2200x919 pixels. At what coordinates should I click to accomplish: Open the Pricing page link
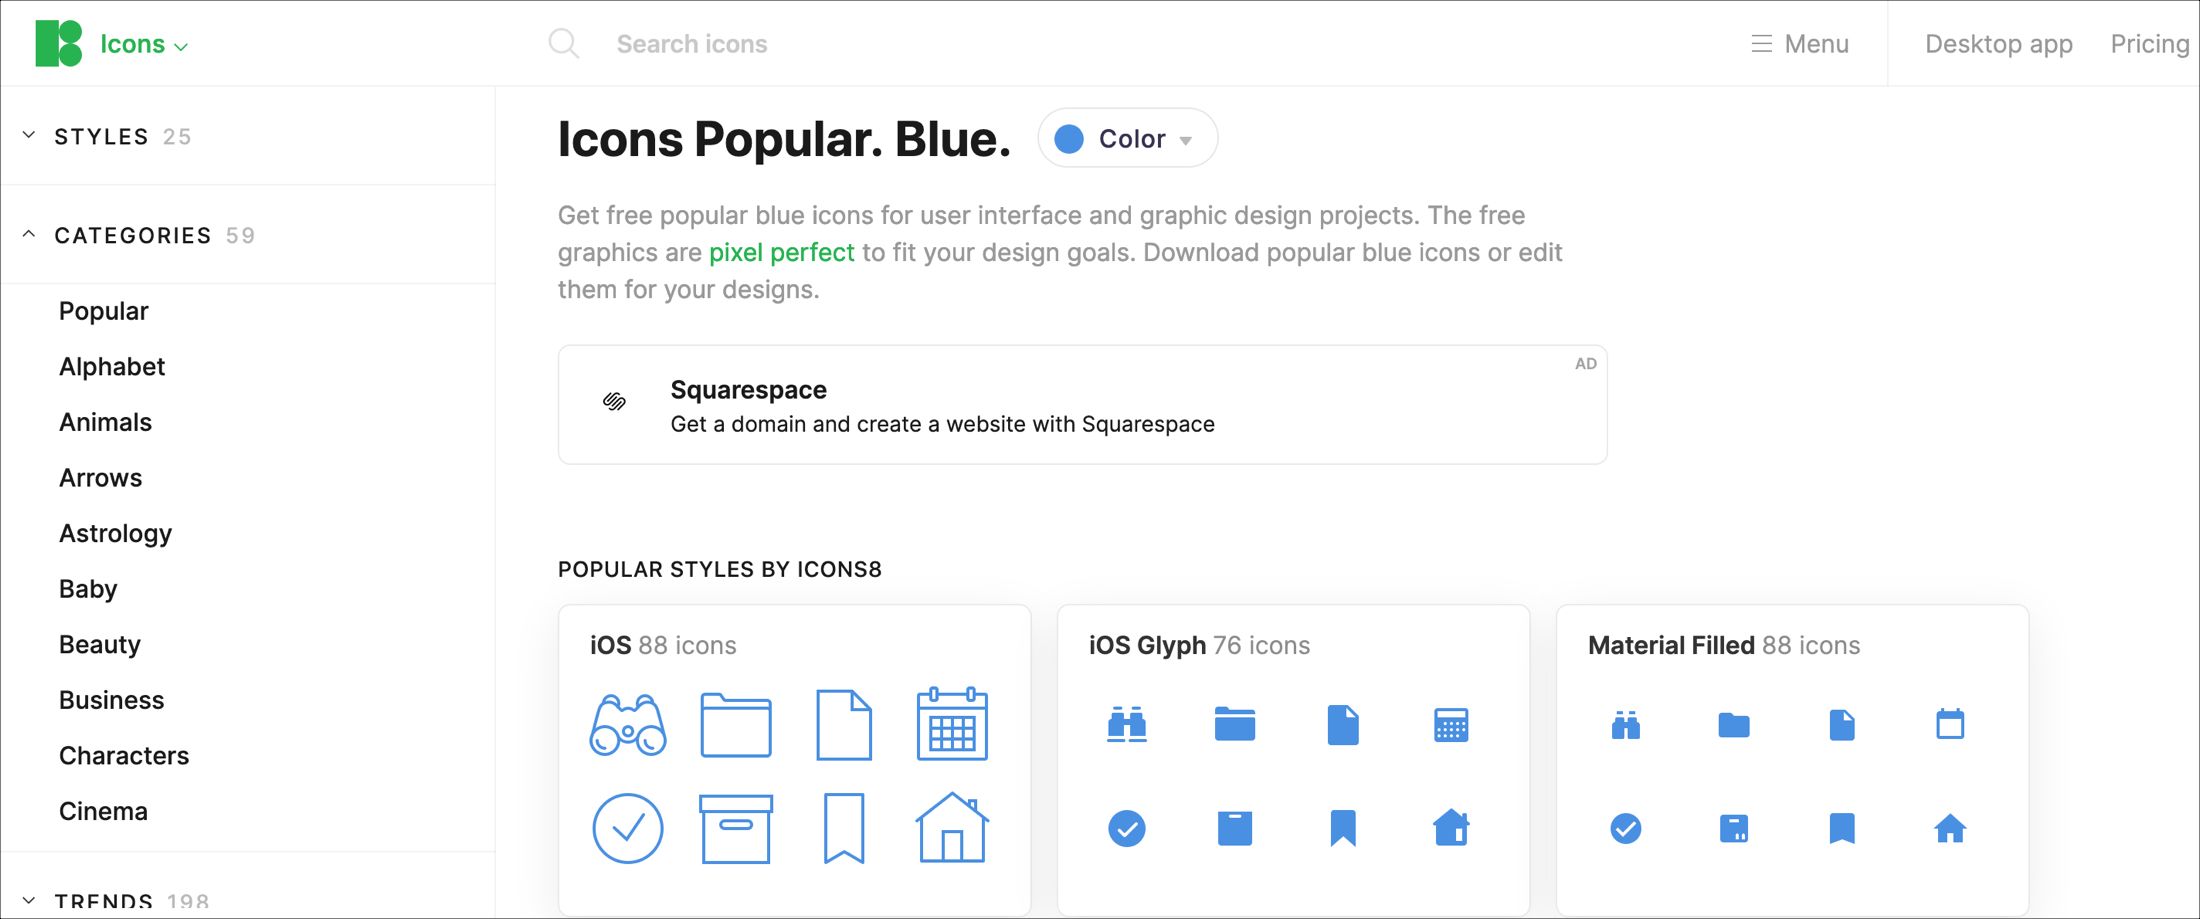coord(2149,44)
